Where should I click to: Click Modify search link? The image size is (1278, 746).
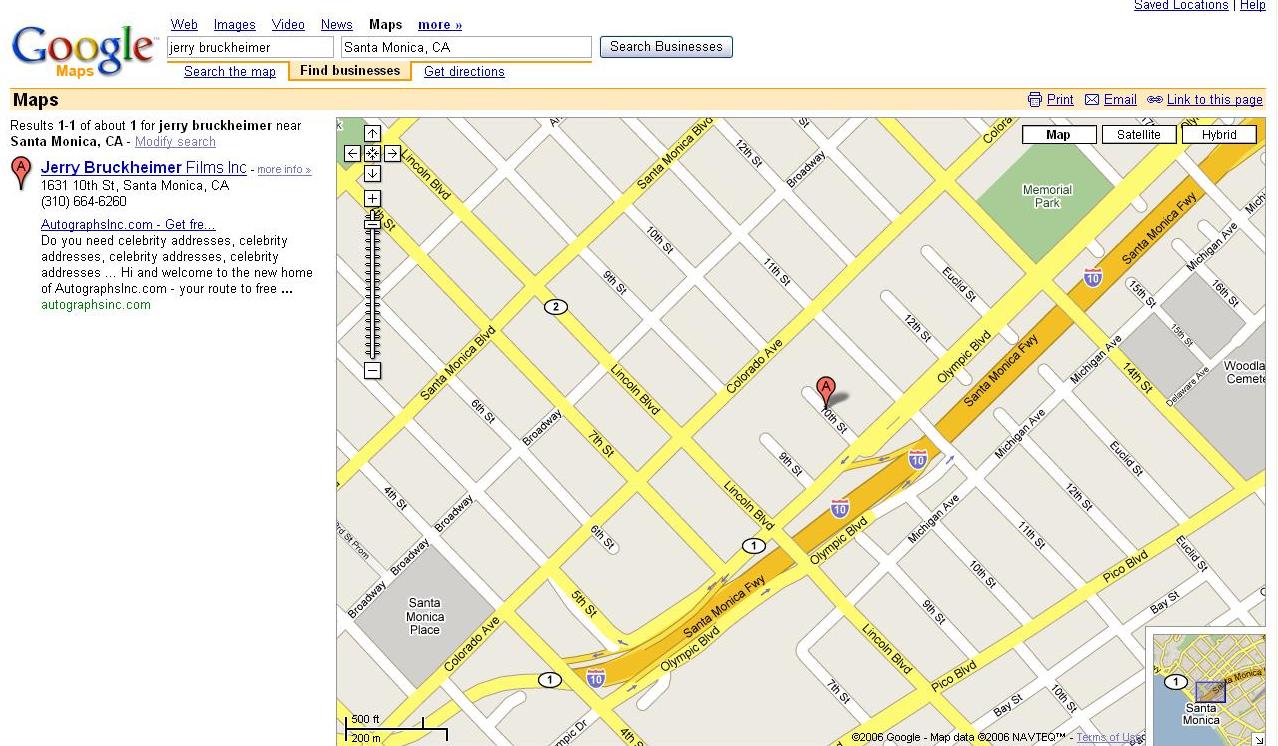[175, 142]
